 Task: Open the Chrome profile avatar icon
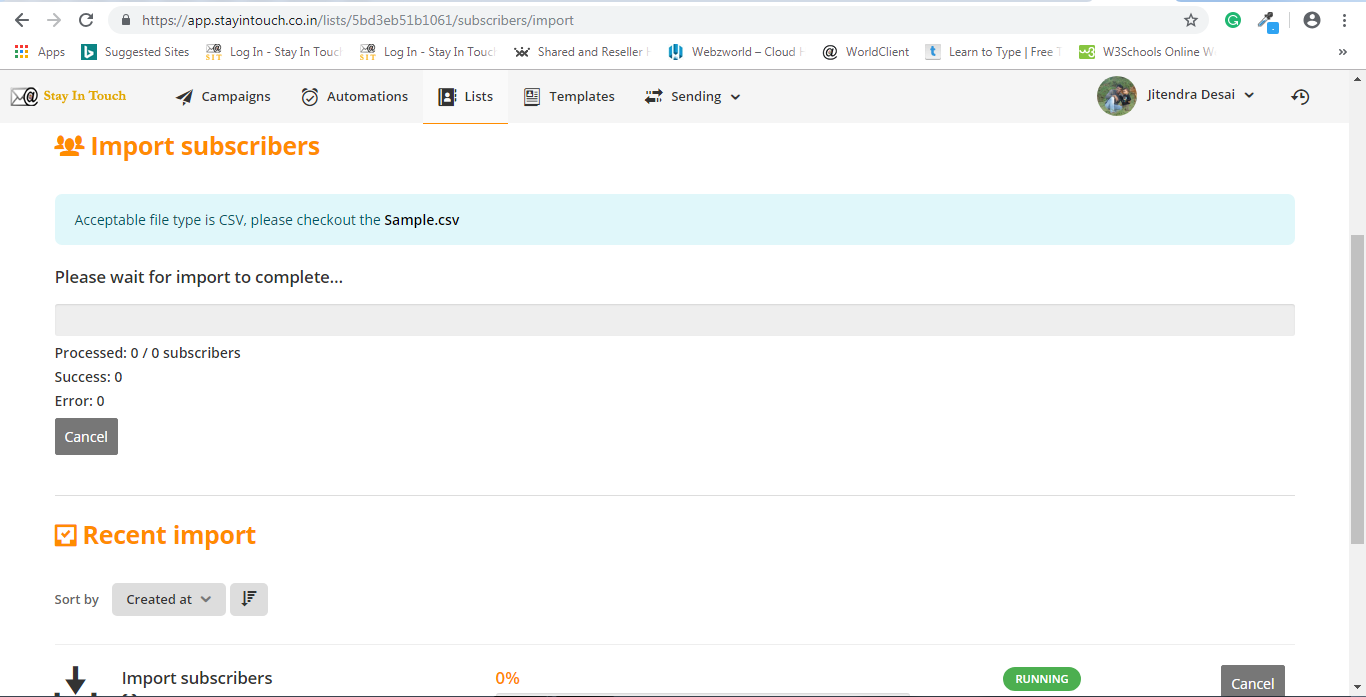click(x=1312, y=20)
